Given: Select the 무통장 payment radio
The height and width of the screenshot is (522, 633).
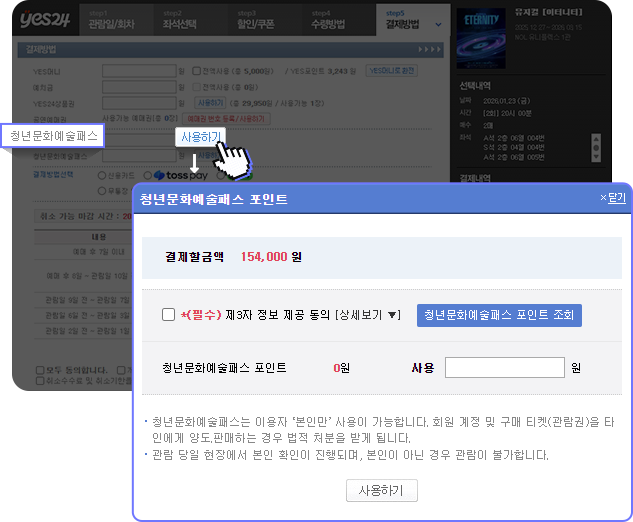Looking at the screenshot, I should click(x=102, y=191).
